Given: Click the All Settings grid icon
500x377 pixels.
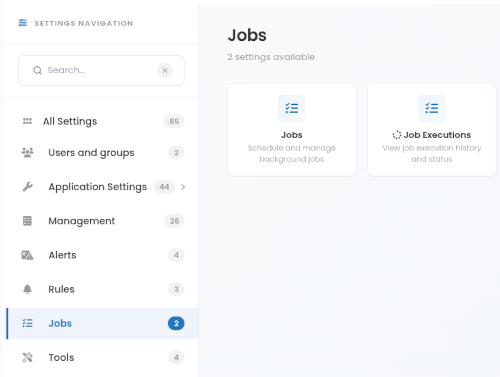Looking at the screenshot, I should point(27,121).
